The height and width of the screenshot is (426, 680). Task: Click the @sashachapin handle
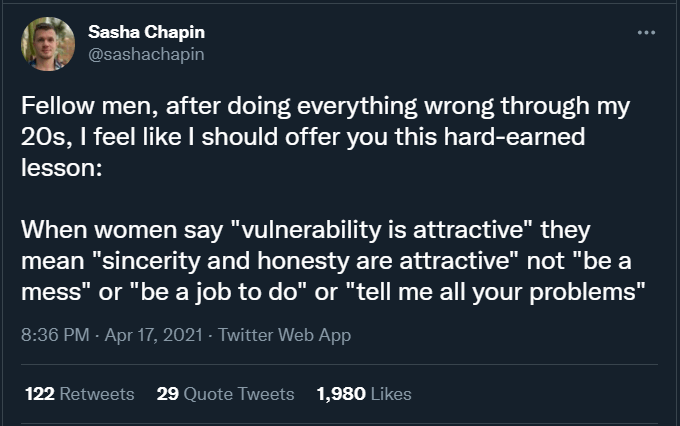(x=146, y=54)
